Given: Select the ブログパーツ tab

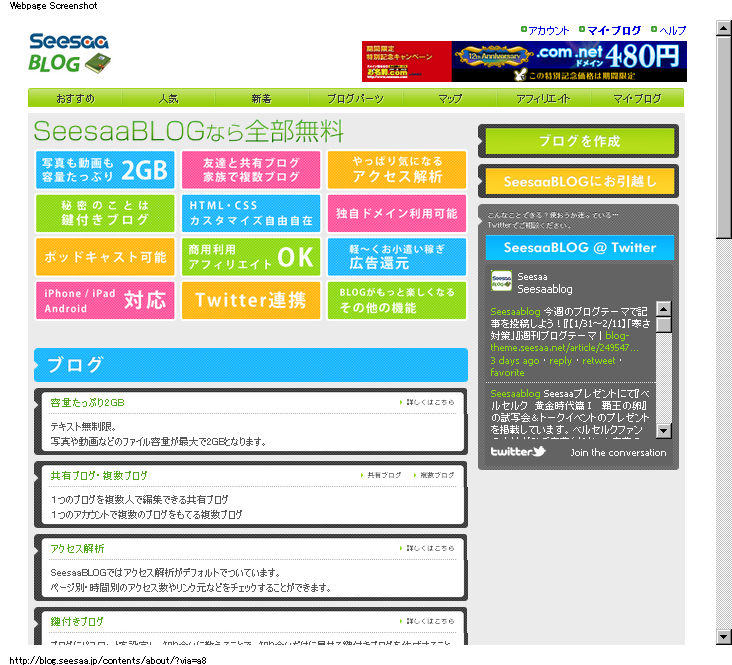Looking at the screenshot, I should click(355, 99).
